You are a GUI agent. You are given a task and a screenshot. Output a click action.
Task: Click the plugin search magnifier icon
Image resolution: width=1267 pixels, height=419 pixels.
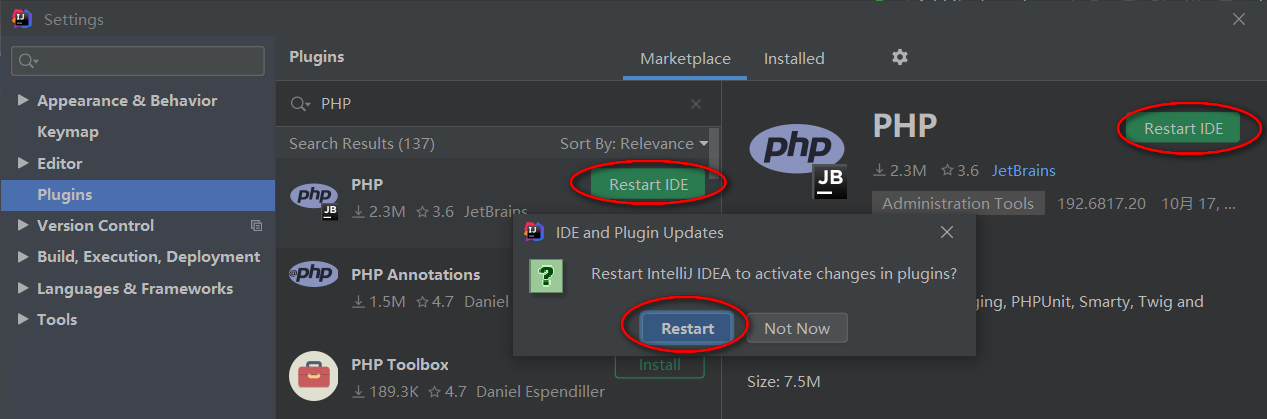(x=300, y=104)
